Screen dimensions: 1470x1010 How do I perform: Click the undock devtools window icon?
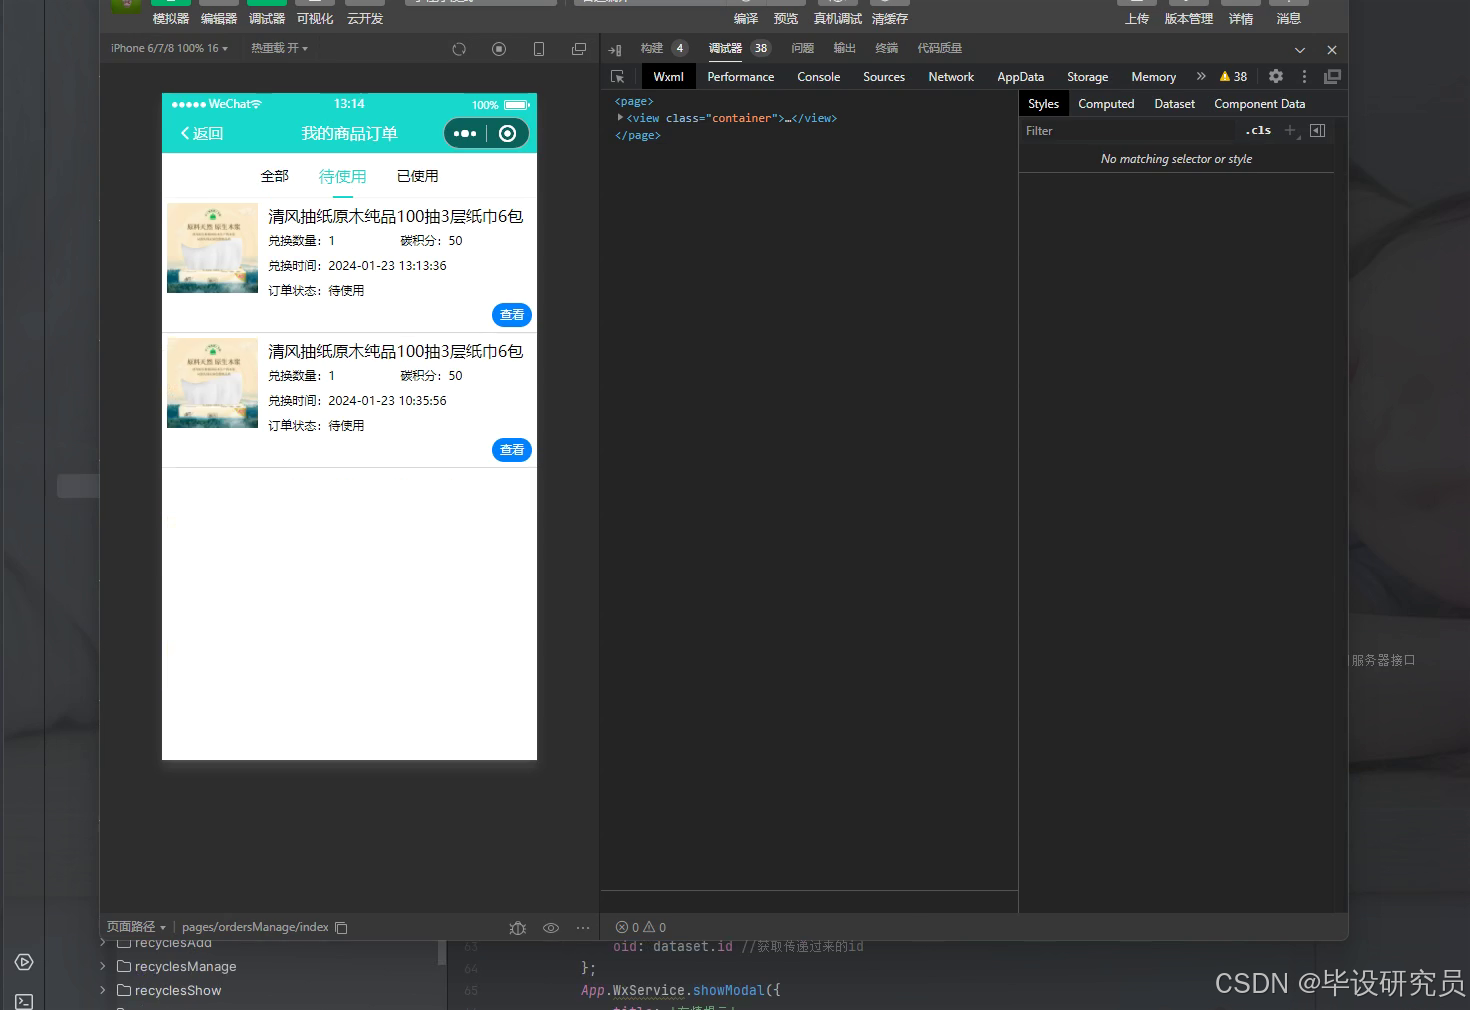coord(1332,76)
